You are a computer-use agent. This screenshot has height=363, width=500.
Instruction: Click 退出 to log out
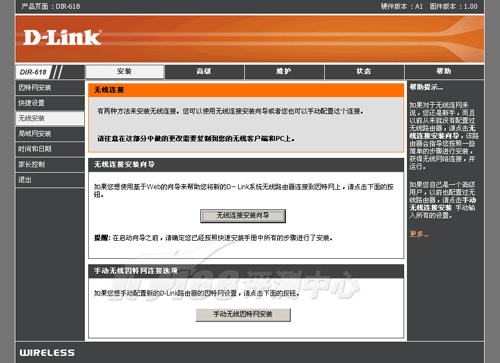tap(50, 180)
